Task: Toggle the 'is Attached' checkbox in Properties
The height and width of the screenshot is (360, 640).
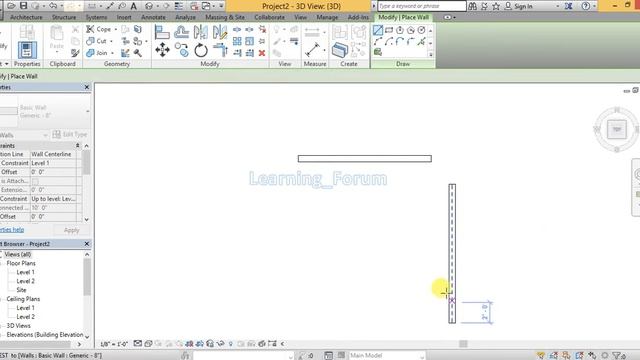Action: tap(35, 181)
